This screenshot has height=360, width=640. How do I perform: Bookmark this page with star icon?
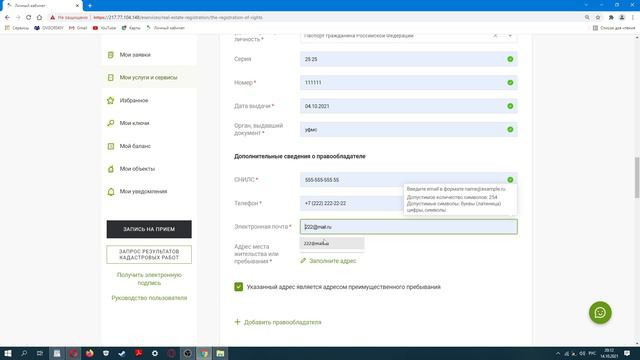pyautogui.click(x=598, y=18)
